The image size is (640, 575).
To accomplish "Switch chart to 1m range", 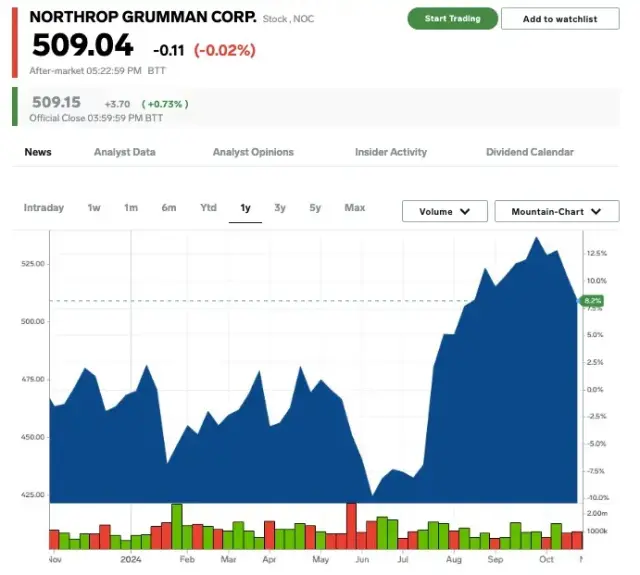I will pos(131,208).
